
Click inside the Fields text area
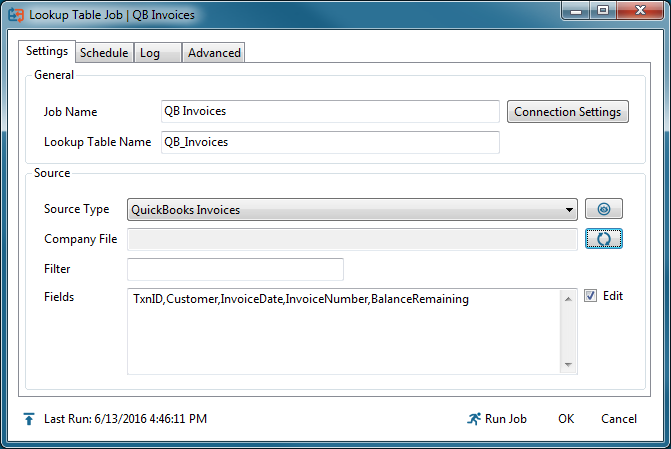(x=344, y=332)
